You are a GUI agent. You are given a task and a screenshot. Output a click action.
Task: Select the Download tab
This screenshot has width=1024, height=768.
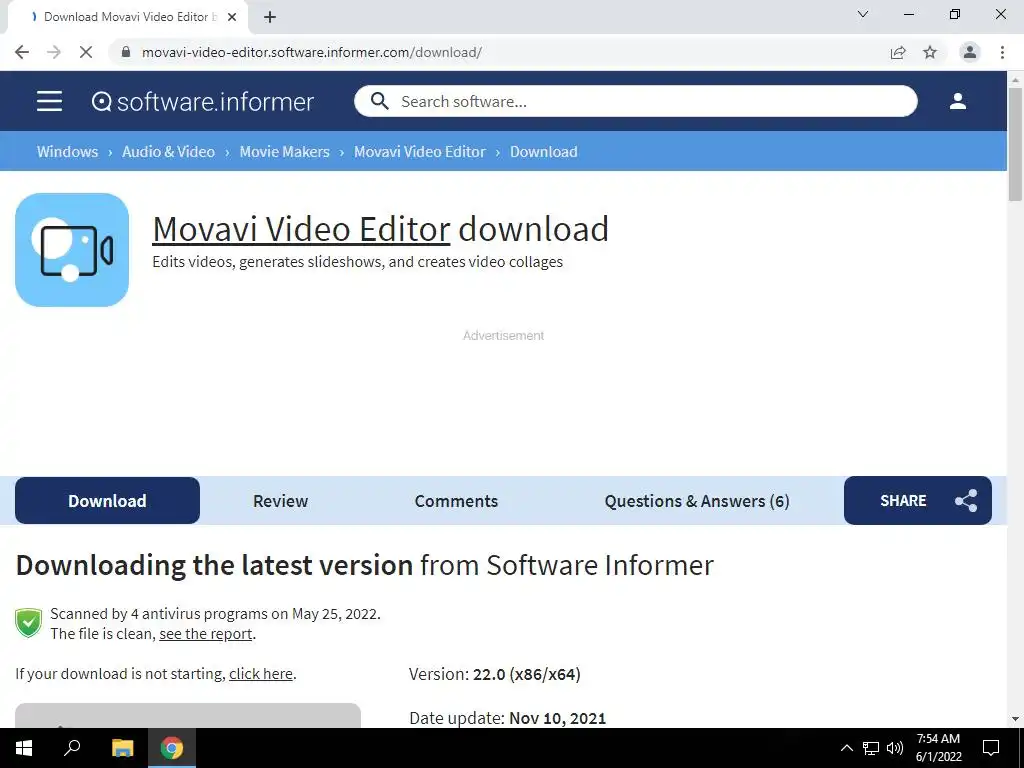[x=107, y=501]
